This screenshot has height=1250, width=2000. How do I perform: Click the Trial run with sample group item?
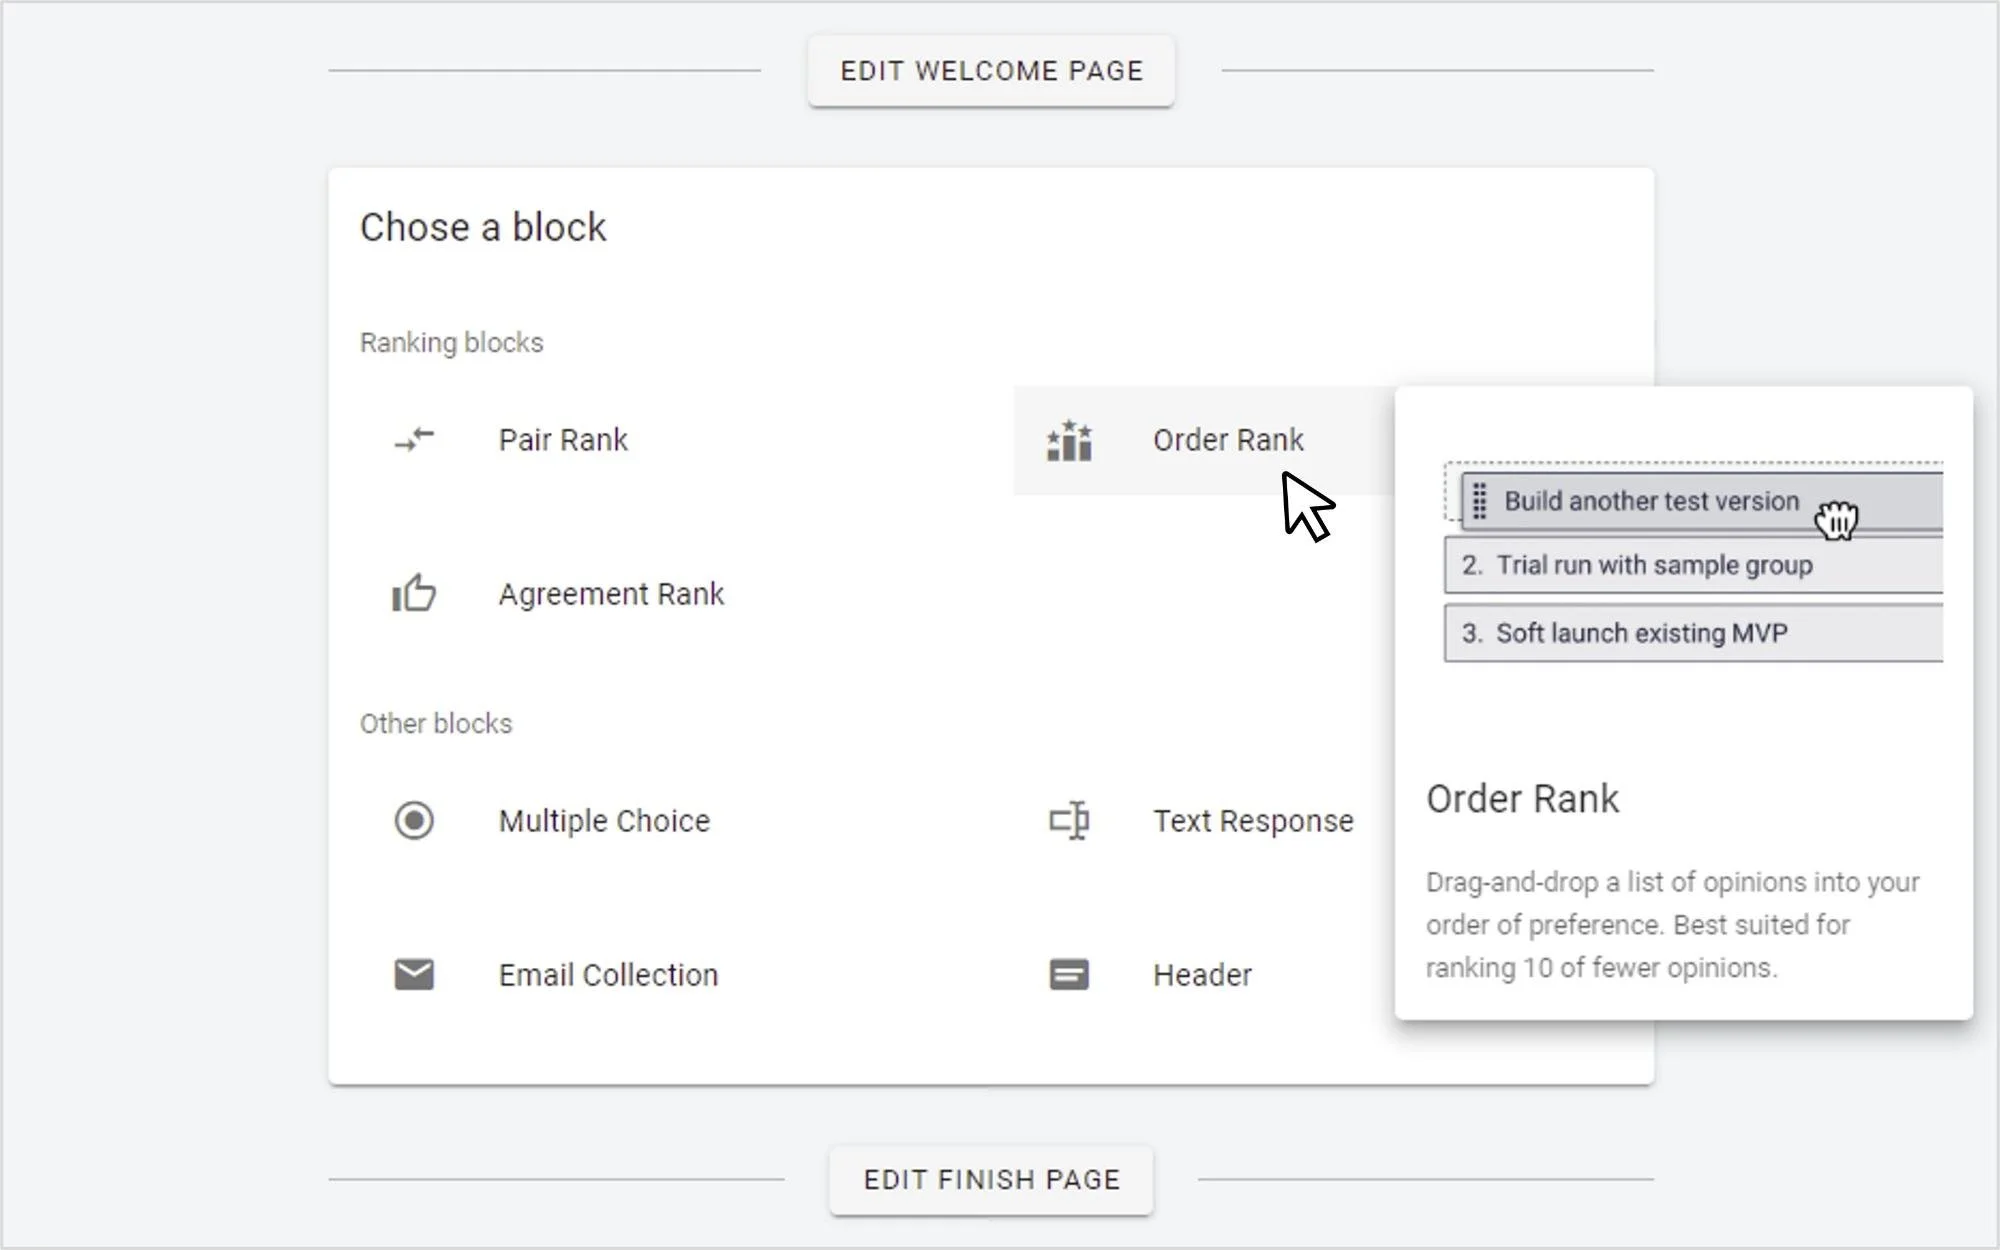point(1654,565)
